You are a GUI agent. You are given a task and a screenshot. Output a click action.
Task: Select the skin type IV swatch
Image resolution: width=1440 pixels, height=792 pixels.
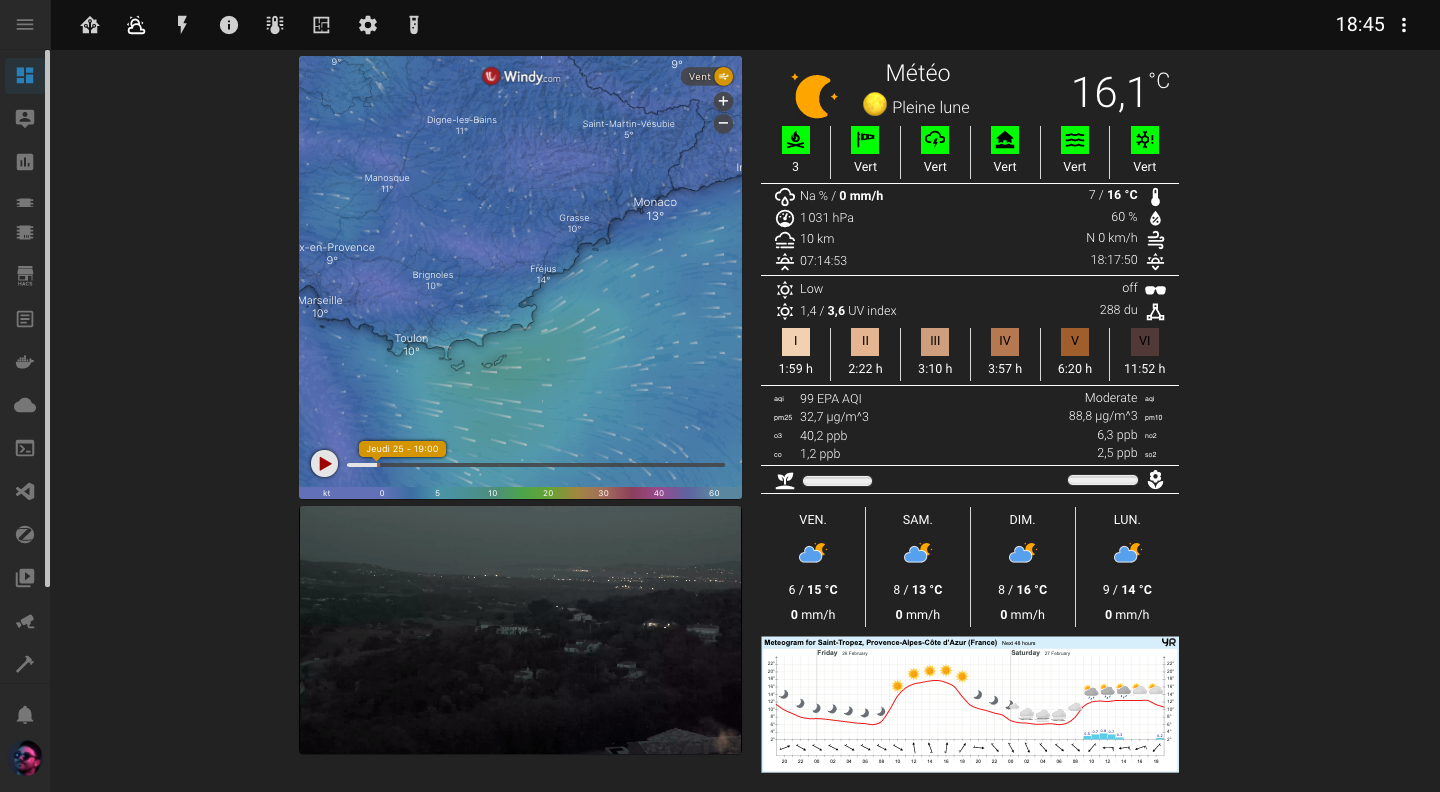click(x=1004, y=341)
